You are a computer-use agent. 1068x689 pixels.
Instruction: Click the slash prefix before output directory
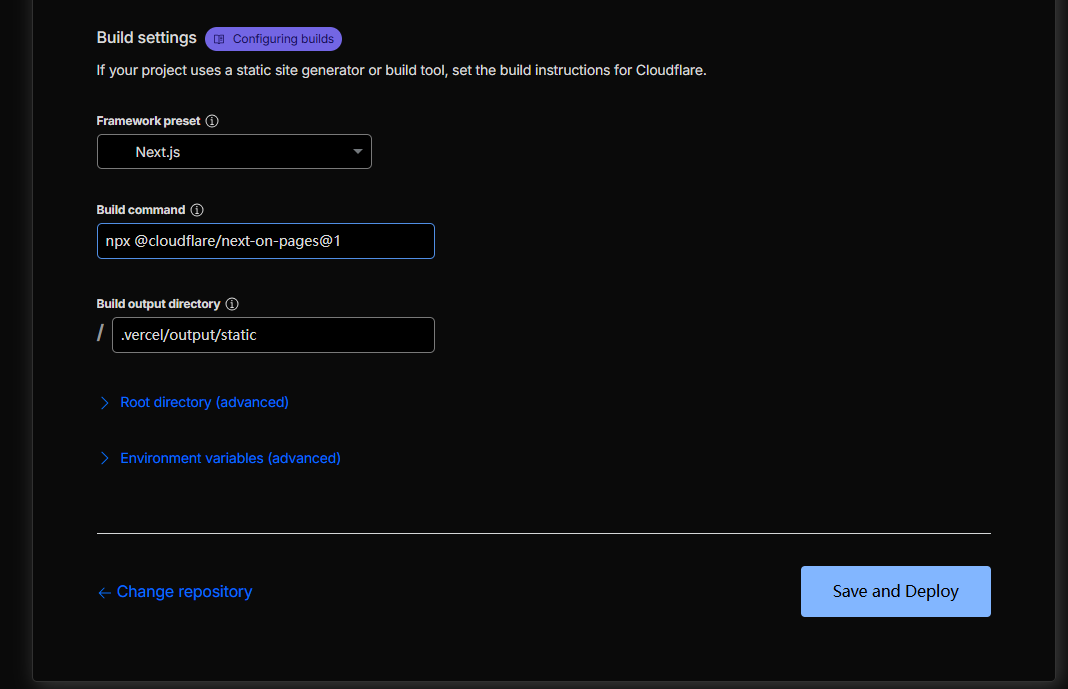[100, 334]
